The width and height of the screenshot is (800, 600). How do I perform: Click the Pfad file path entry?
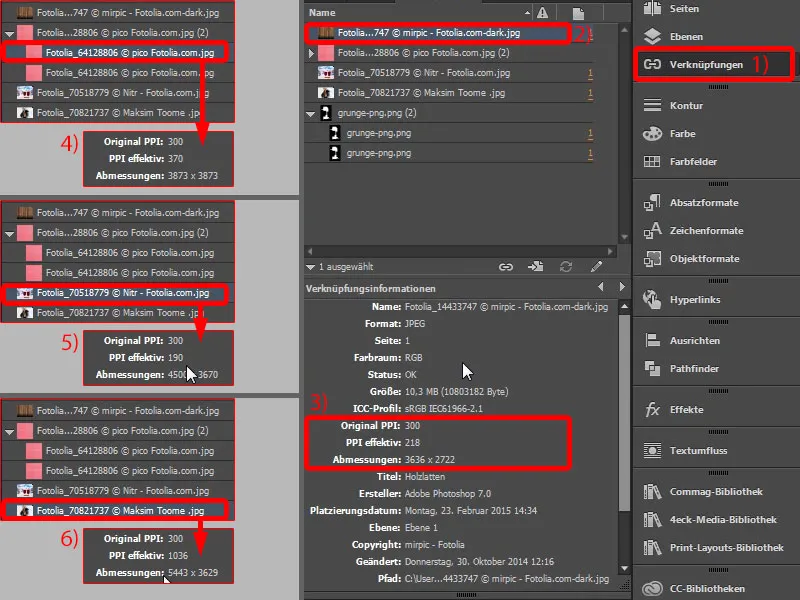493,579
